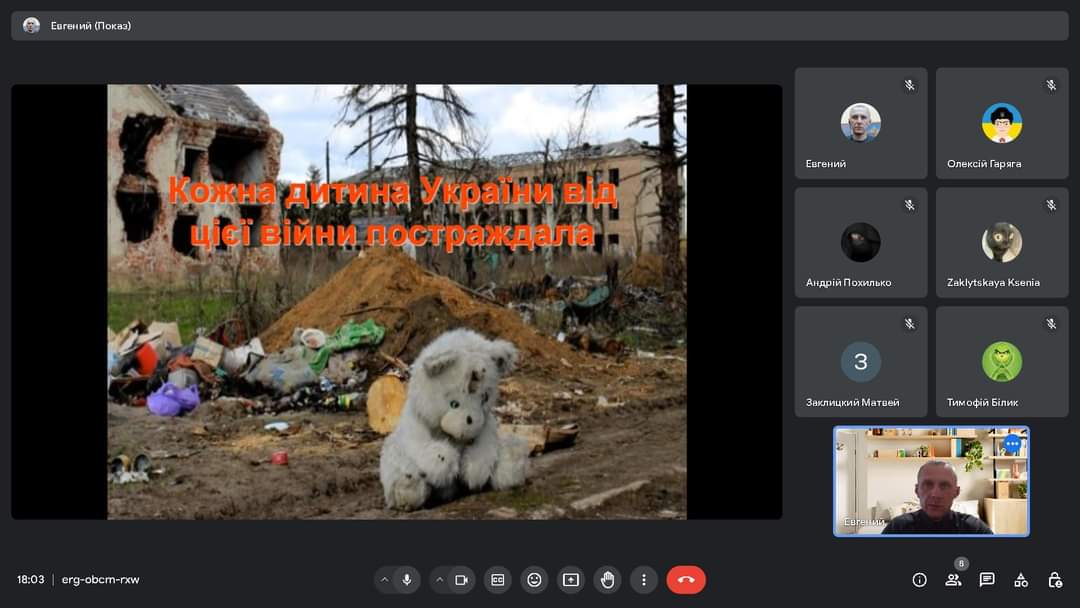
Task: Turn off the camera
Action: point(461,580)
